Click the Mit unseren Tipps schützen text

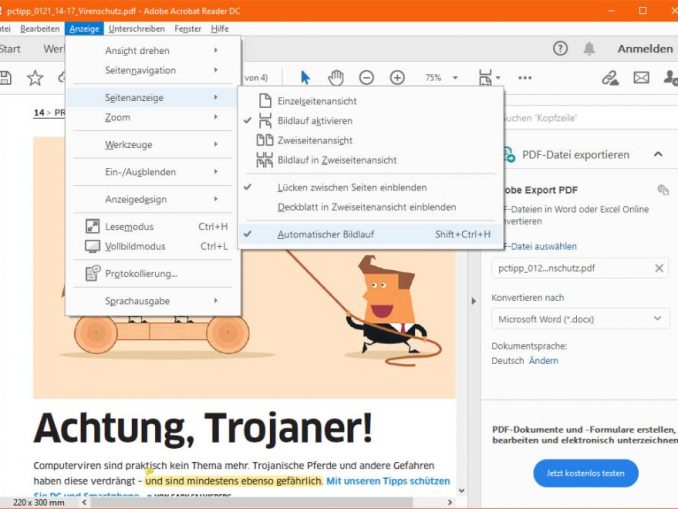388,481
